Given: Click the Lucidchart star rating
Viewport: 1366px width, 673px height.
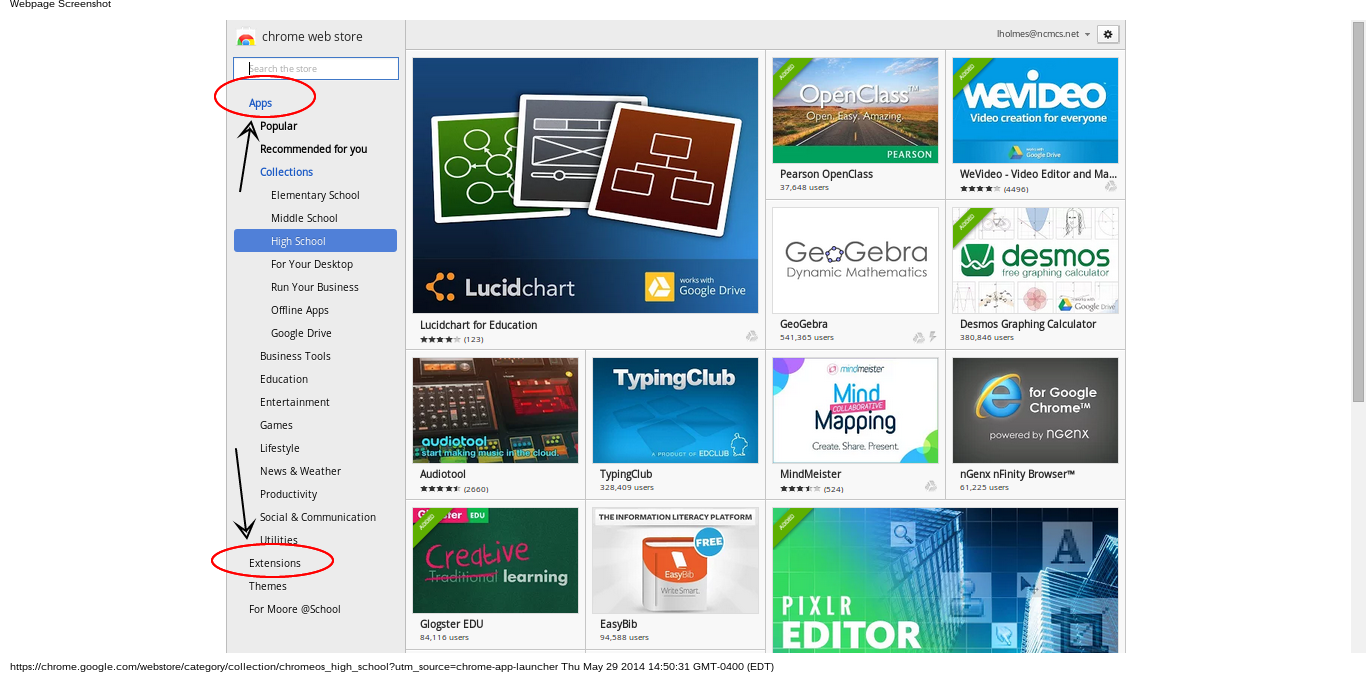Looking at the screenshot, I should point(440,339).
